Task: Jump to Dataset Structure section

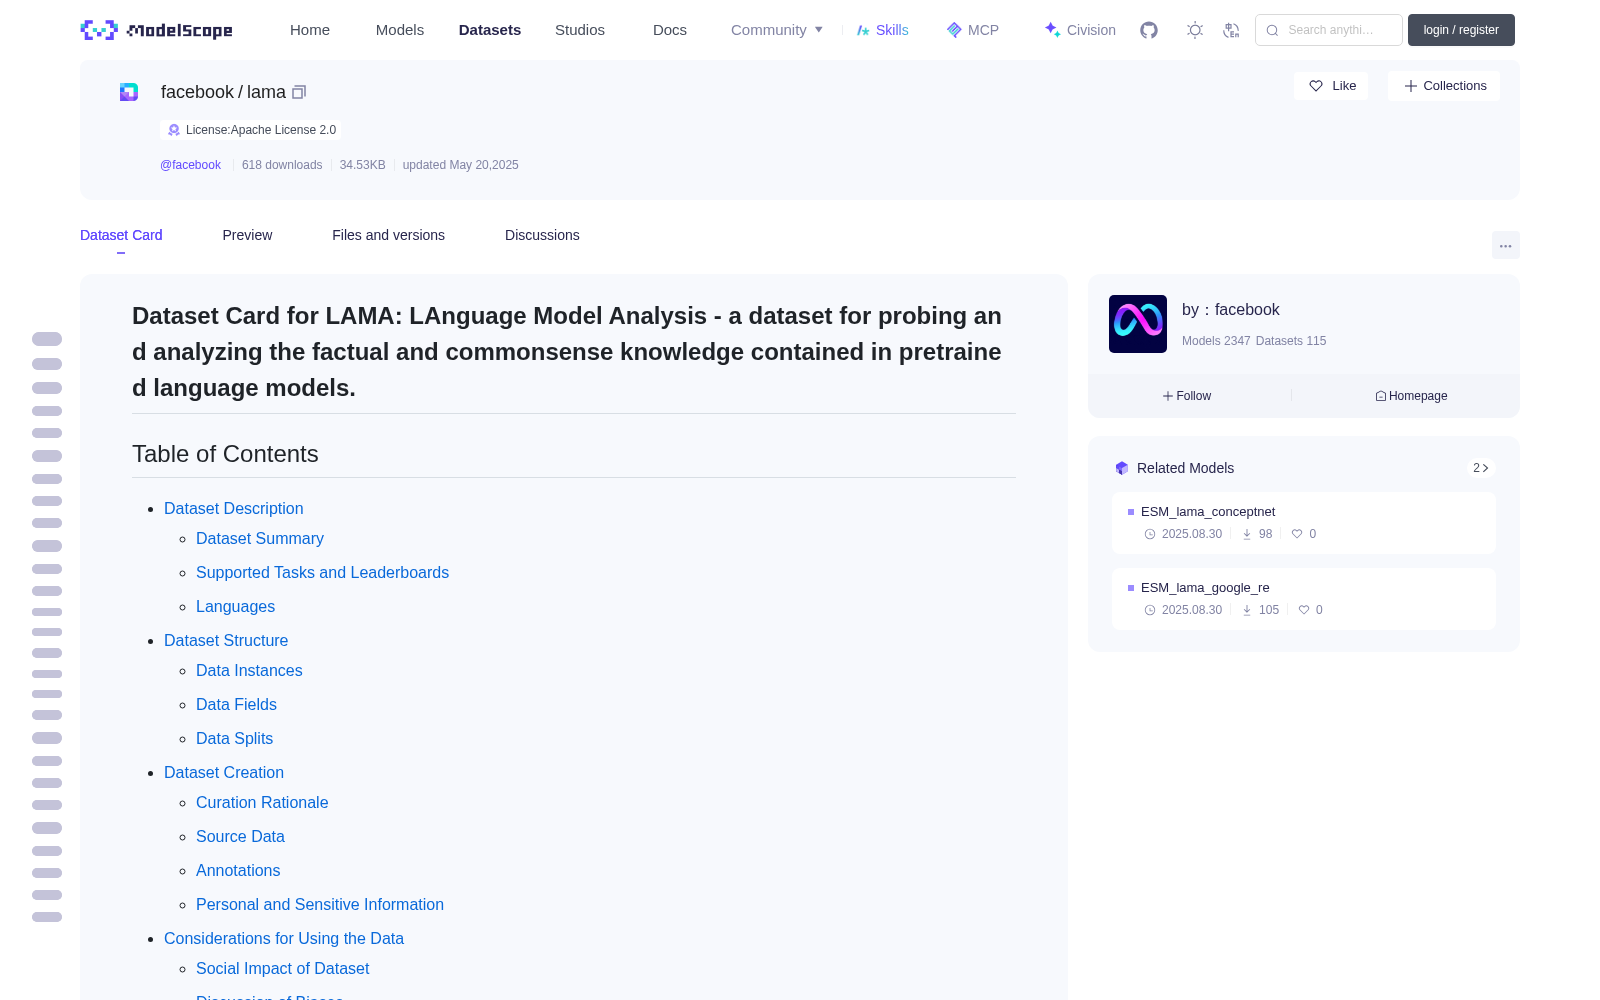Action: pos(226,640)
